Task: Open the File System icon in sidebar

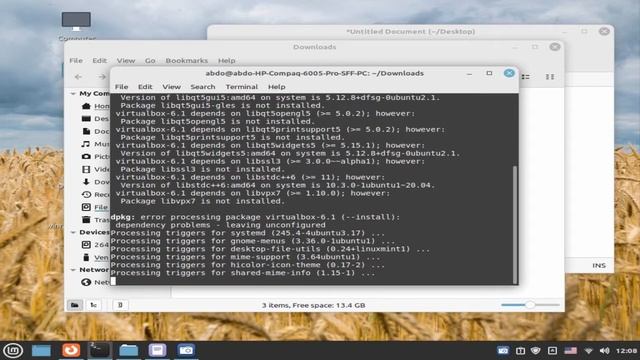Action: point(86,207)
